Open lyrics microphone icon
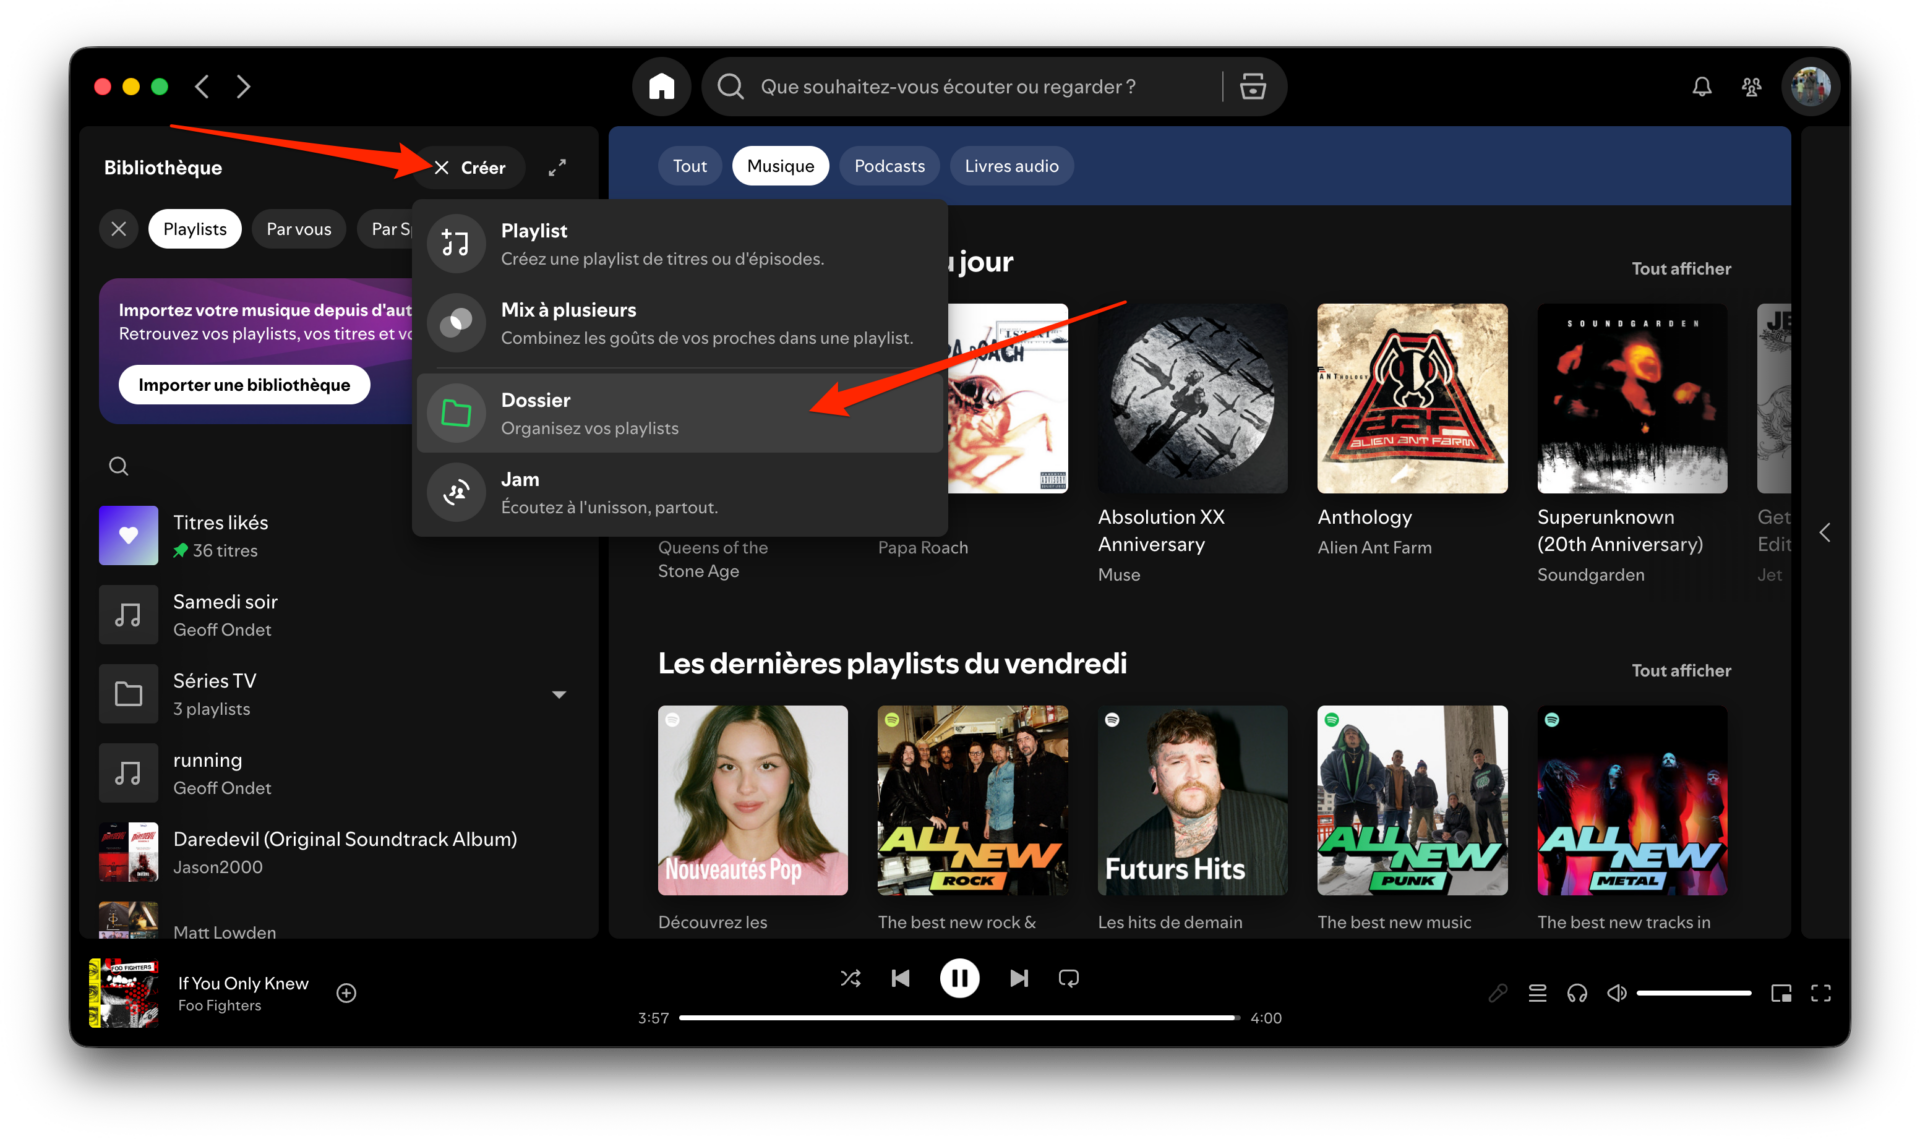This screenshot has height=1139, width=1920. point(1497,993)
